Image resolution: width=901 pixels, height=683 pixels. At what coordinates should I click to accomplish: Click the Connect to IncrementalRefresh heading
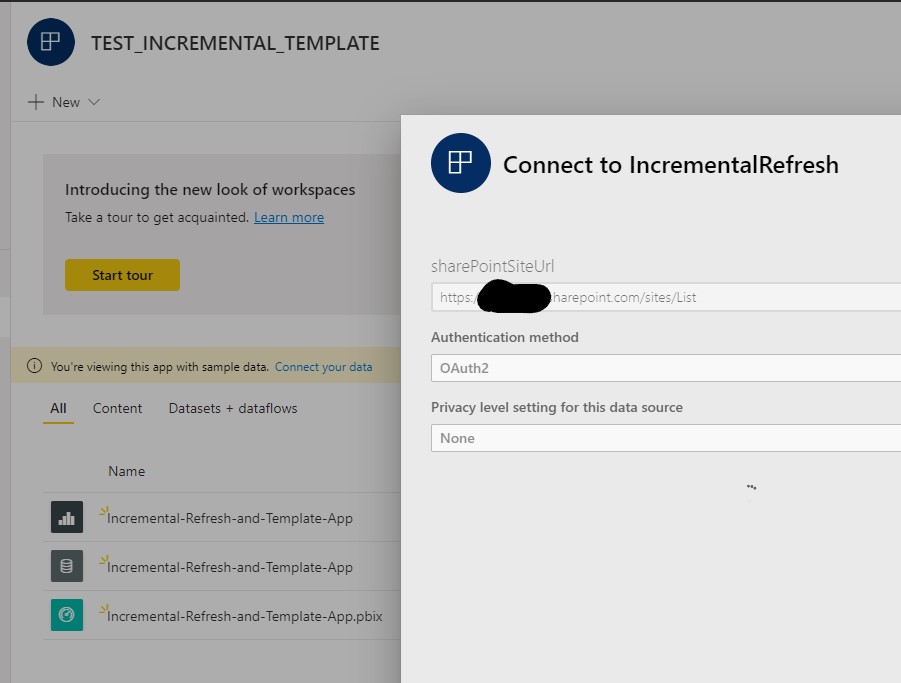tap(671, 165)
